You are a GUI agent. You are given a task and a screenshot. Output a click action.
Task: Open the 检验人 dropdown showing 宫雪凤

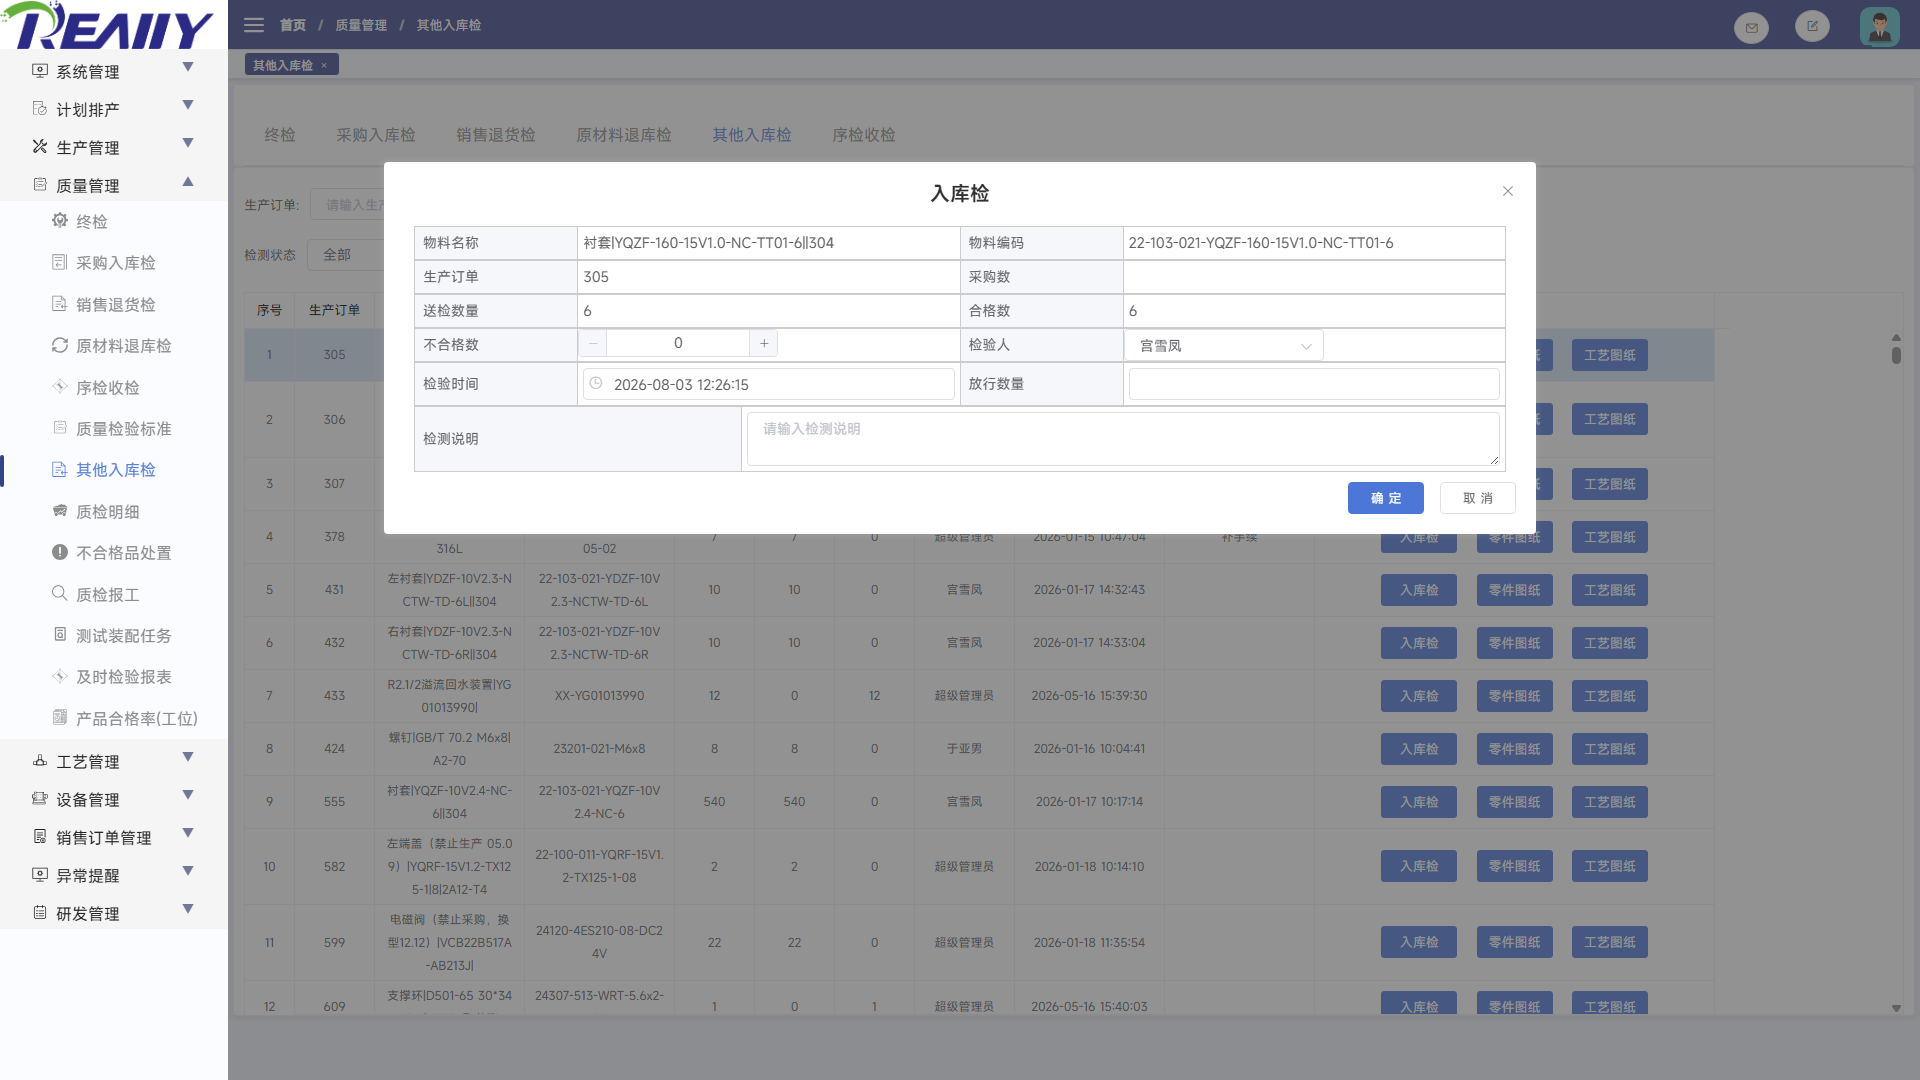coord(1224,346)
